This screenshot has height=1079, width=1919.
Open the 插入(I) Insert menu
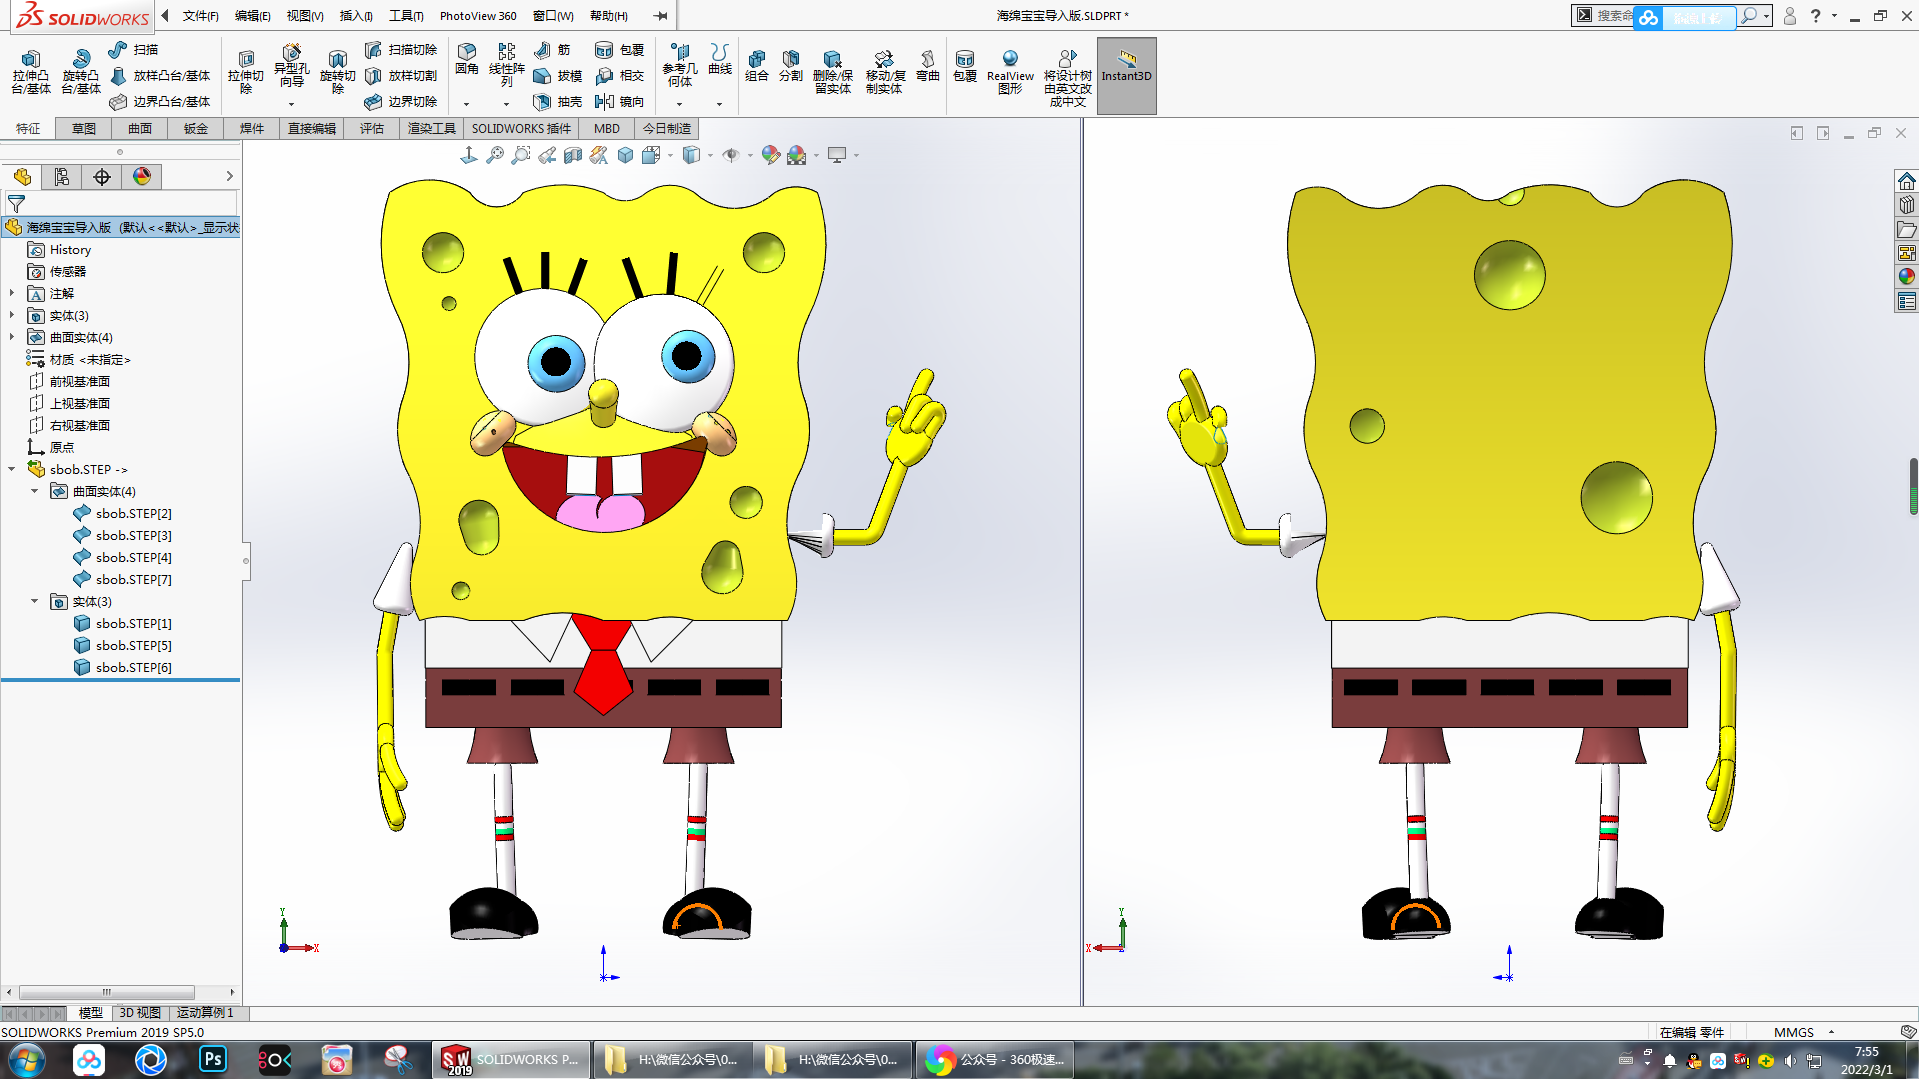pyautogui.click(x=356, y=16)
